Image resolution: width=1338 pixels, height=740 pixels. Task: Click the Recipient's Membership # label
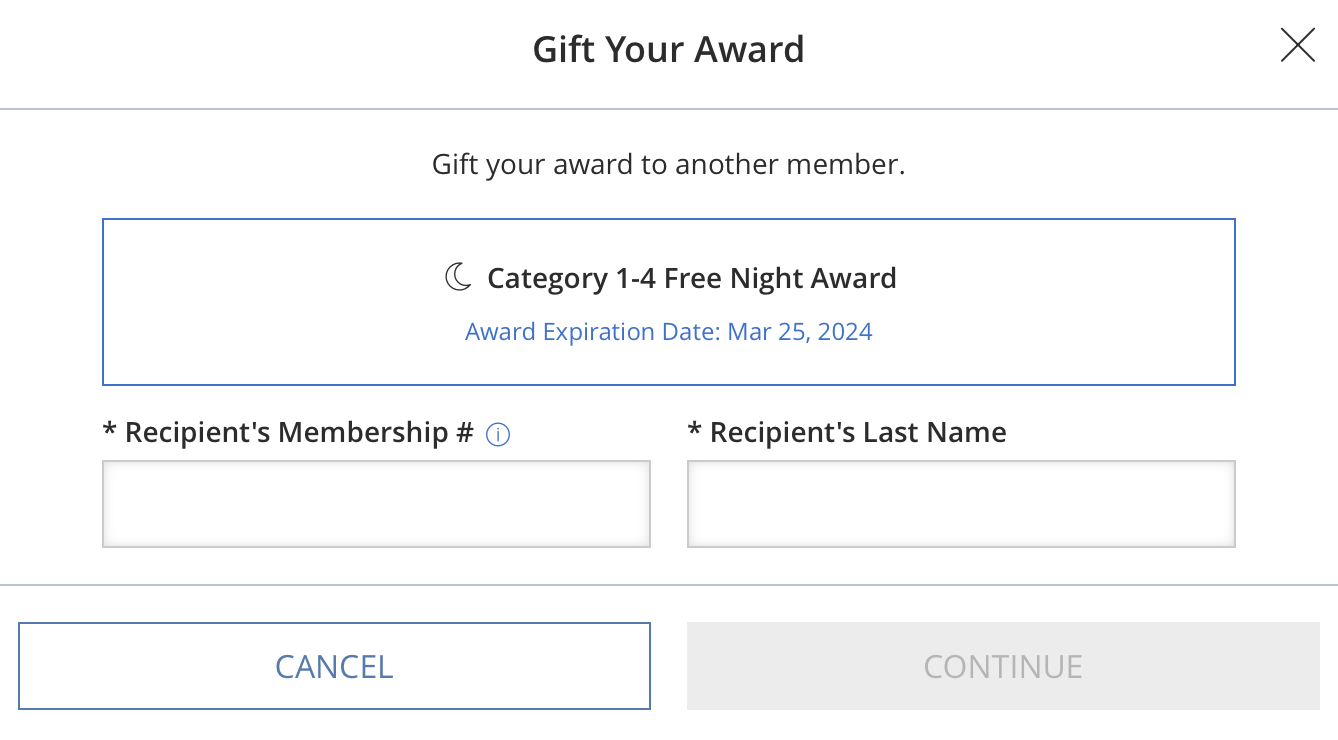click(288, 432)
